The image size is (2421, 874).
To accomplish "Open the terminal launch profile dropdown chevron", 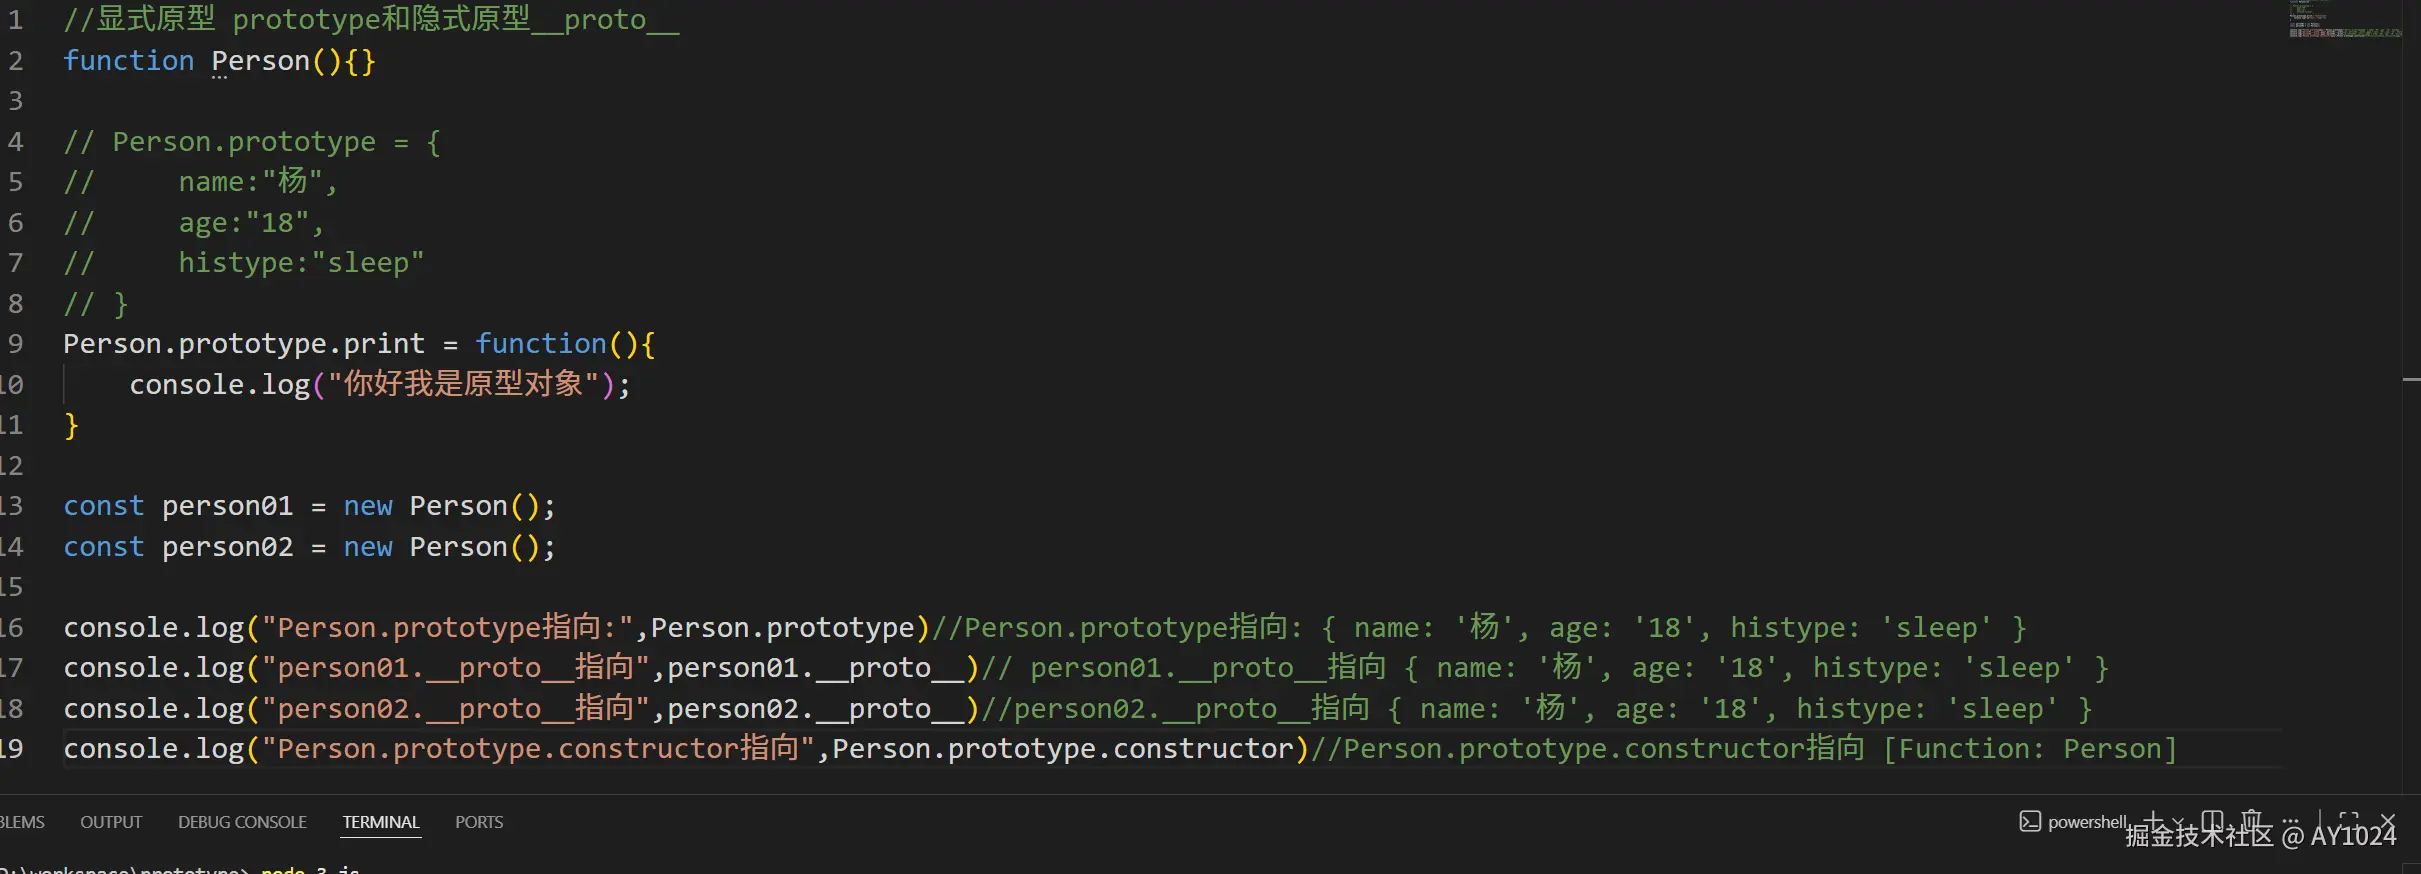I will point(2178,822).
